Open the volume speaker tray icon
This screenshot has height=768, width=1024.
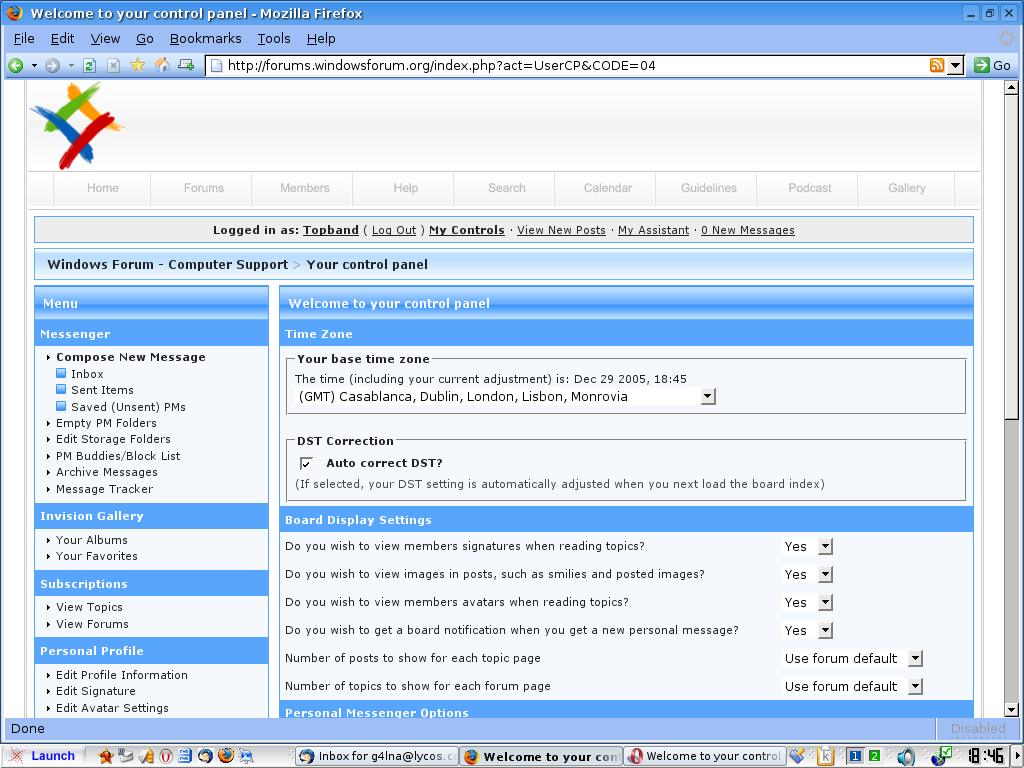tap(906, 756)
